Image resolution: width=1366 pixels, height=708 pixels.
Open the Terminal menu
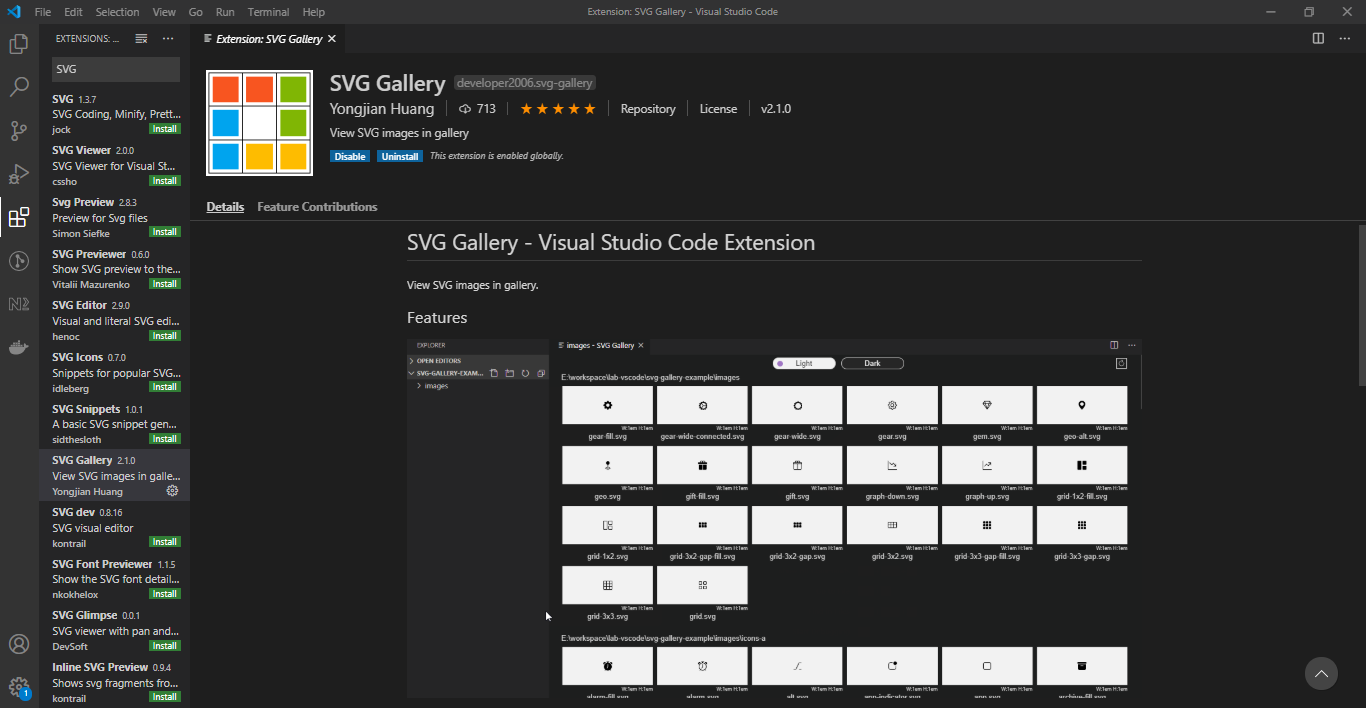click(267, 12)
